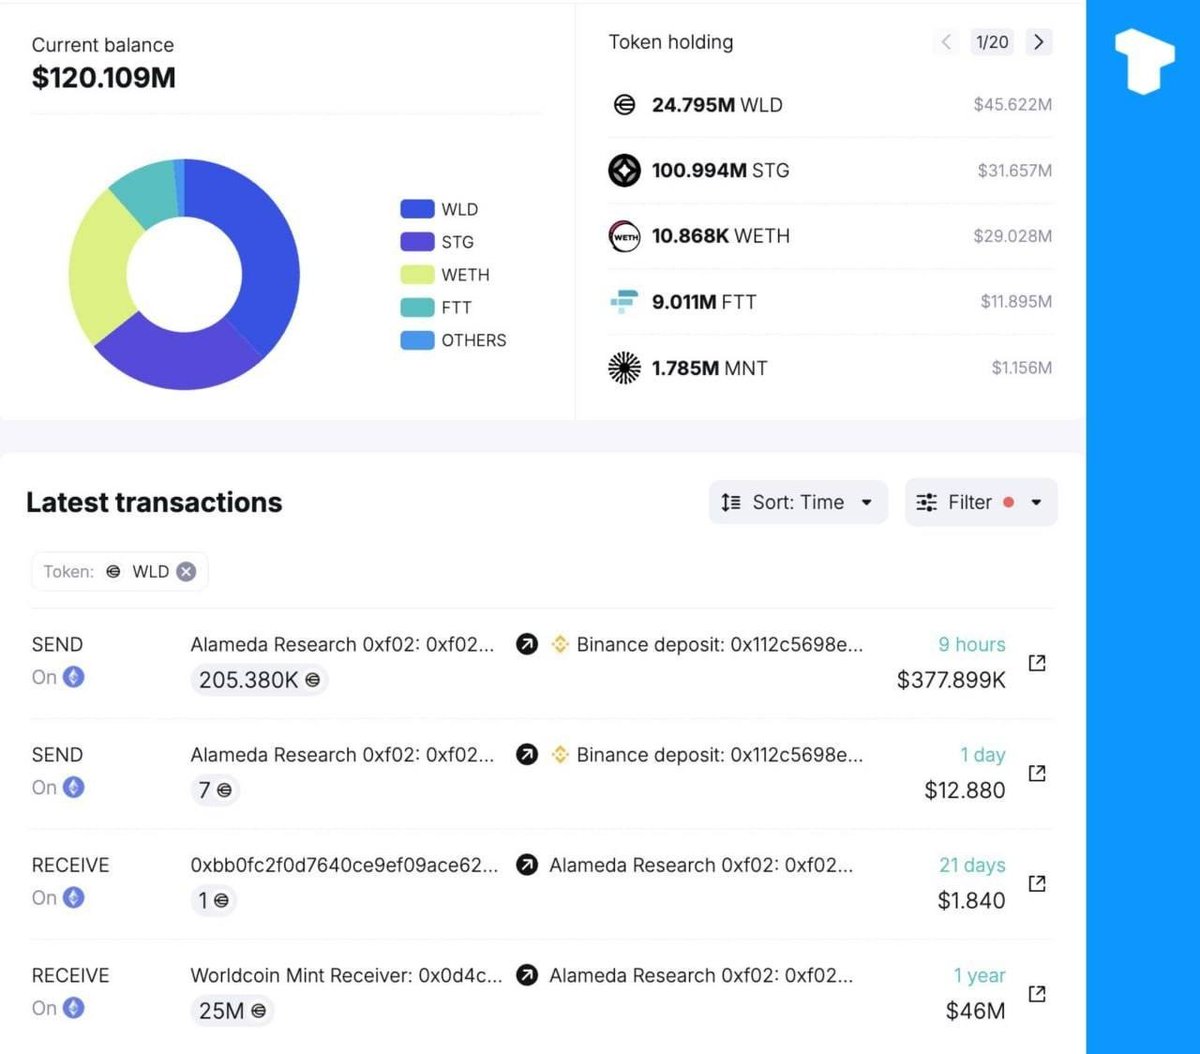Click the $11.895M FTT value
Viewport: 1200px width, 1054px height.
pos(1016,301)
